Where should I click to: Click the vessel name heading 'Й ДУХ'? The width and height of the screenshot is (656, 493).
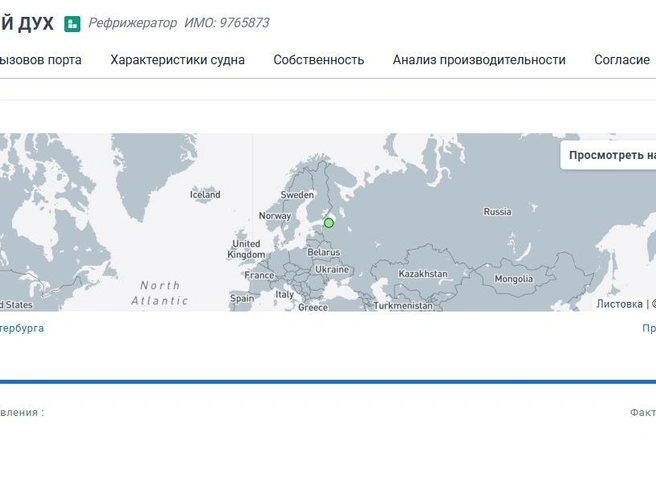27,23
